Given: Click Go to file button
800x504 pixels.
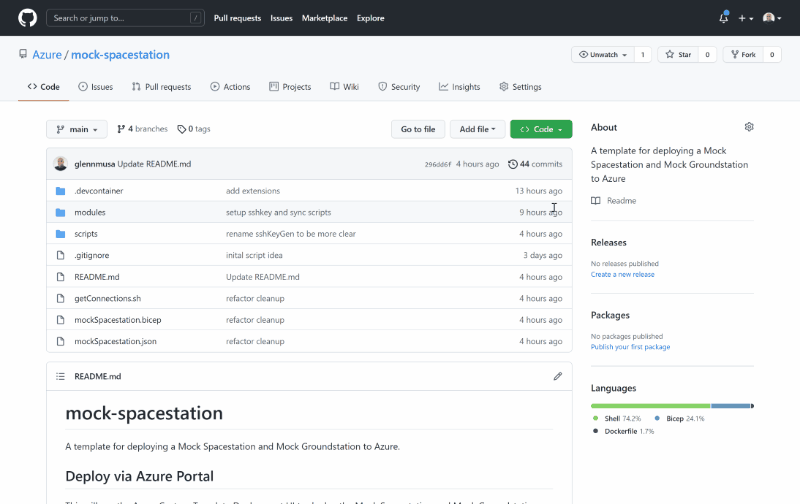Looking at the screenshot, I should (x=418, y=129).
